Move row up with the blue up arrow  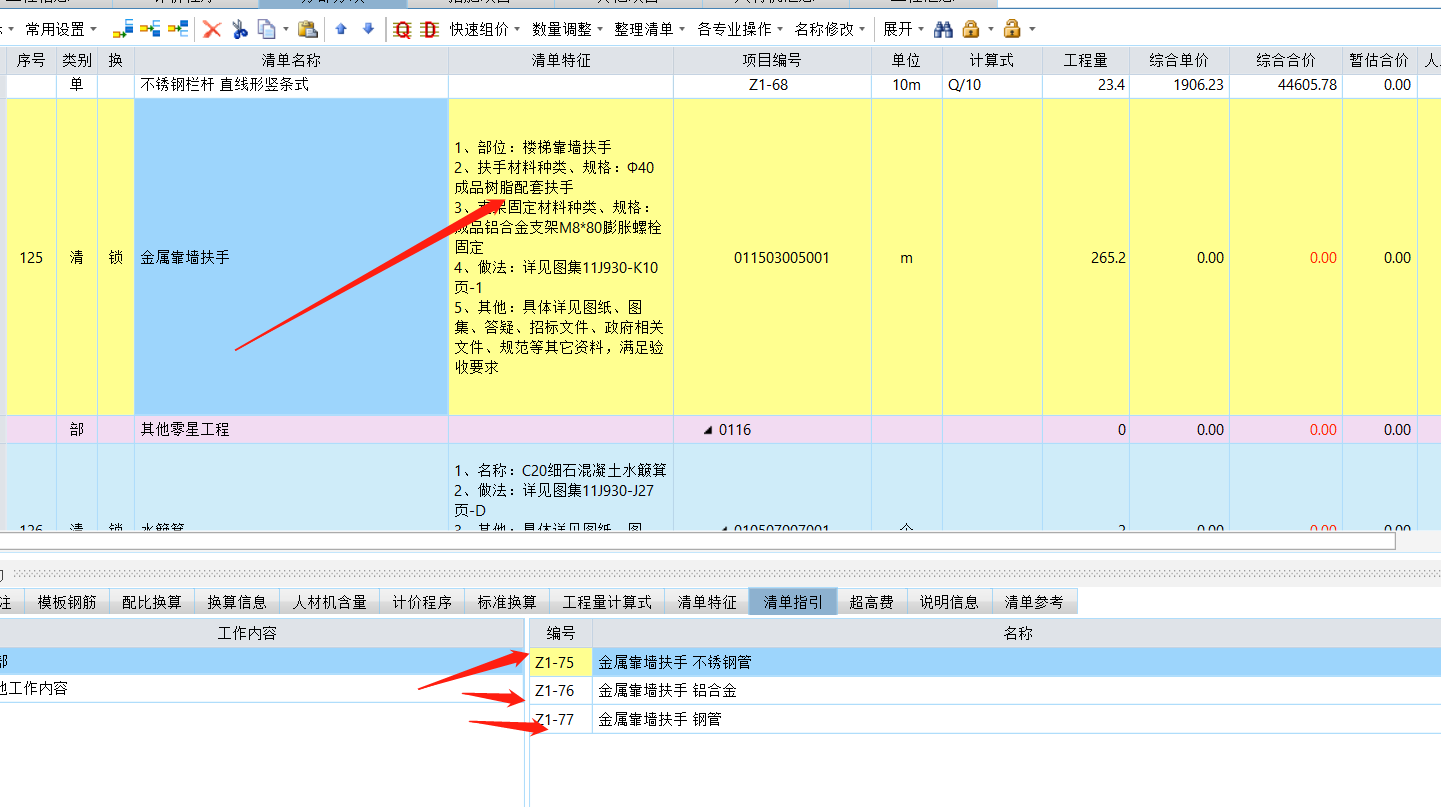pyautogui.click(x=341, y=29)
